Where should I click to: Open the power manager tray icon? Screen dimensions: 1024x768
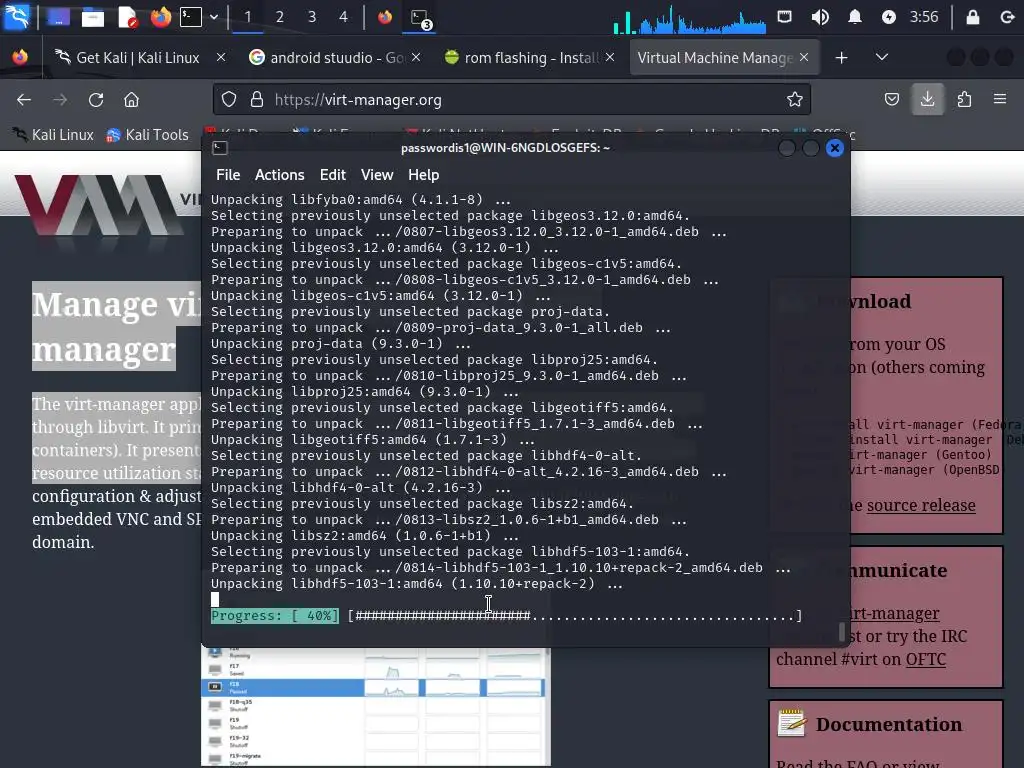click(x=889, y=17)
